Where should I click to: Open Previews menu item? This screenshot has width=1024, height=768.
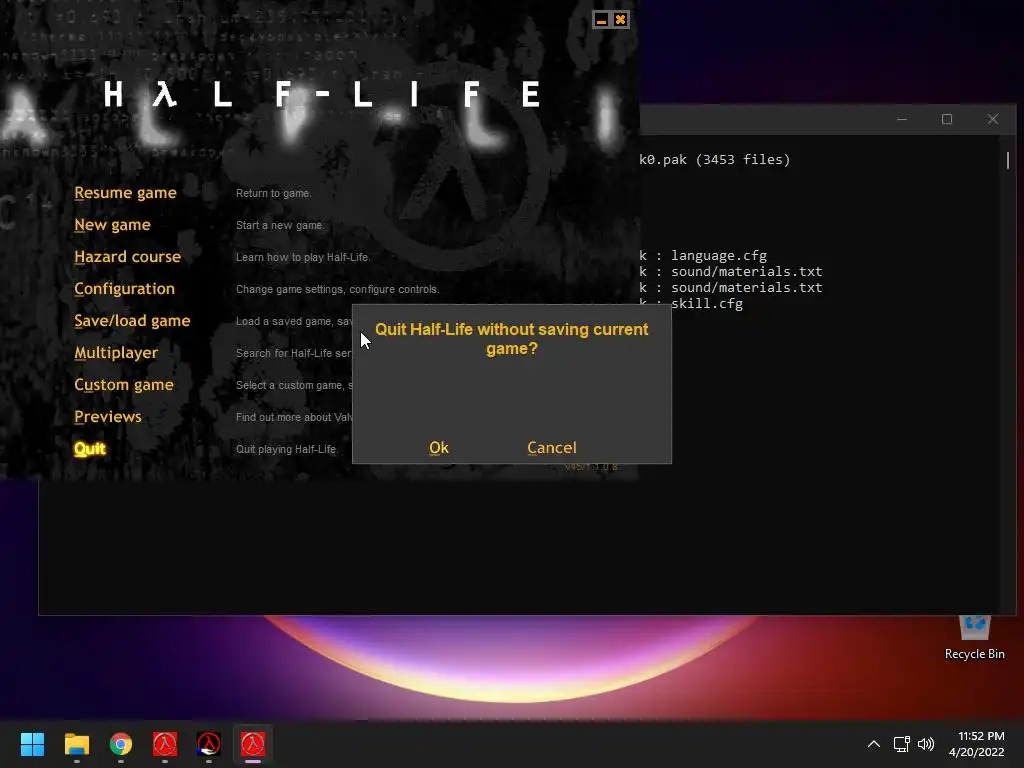[108, 417]
